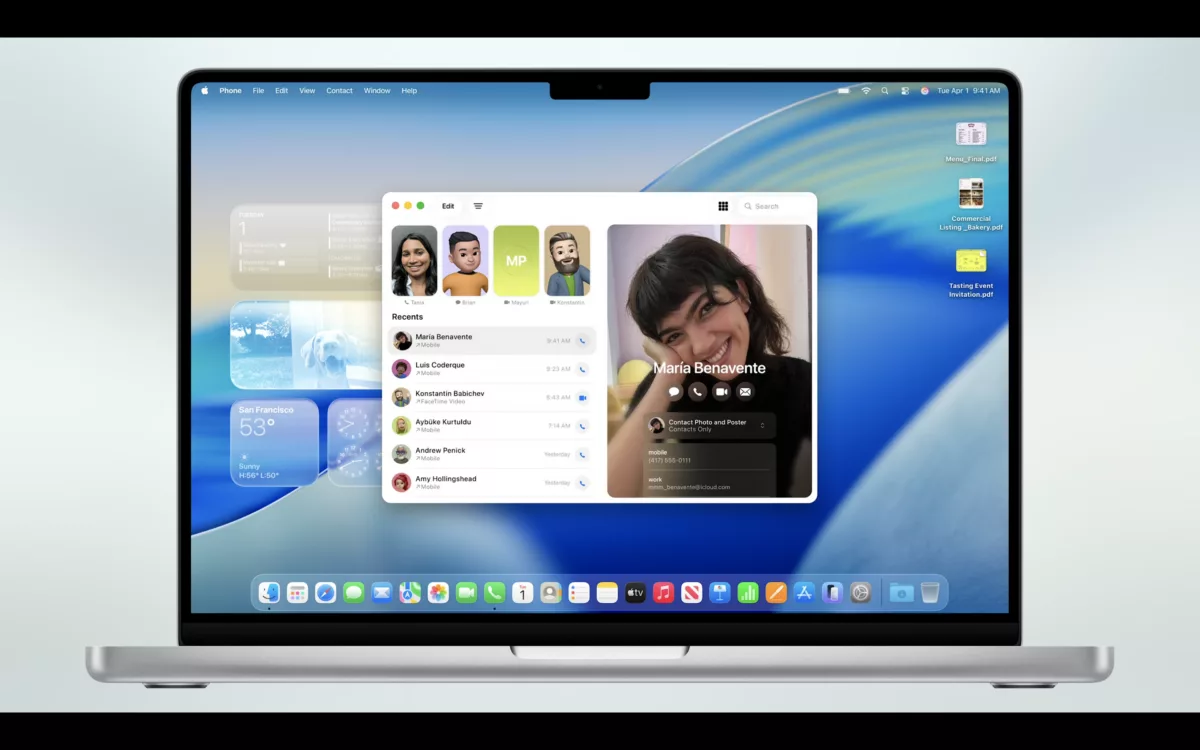Start a video call from María's contact card

(721, 392)
